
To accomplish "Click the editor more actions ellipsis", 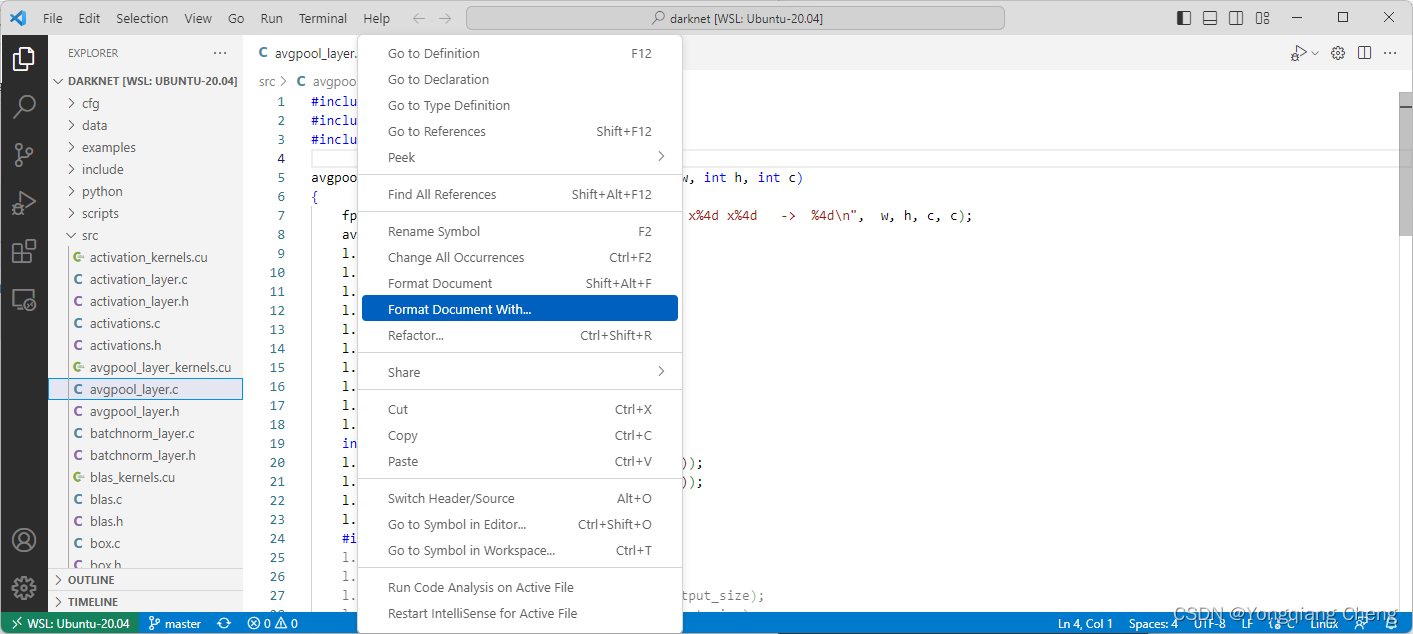I will coord(1390,53).
